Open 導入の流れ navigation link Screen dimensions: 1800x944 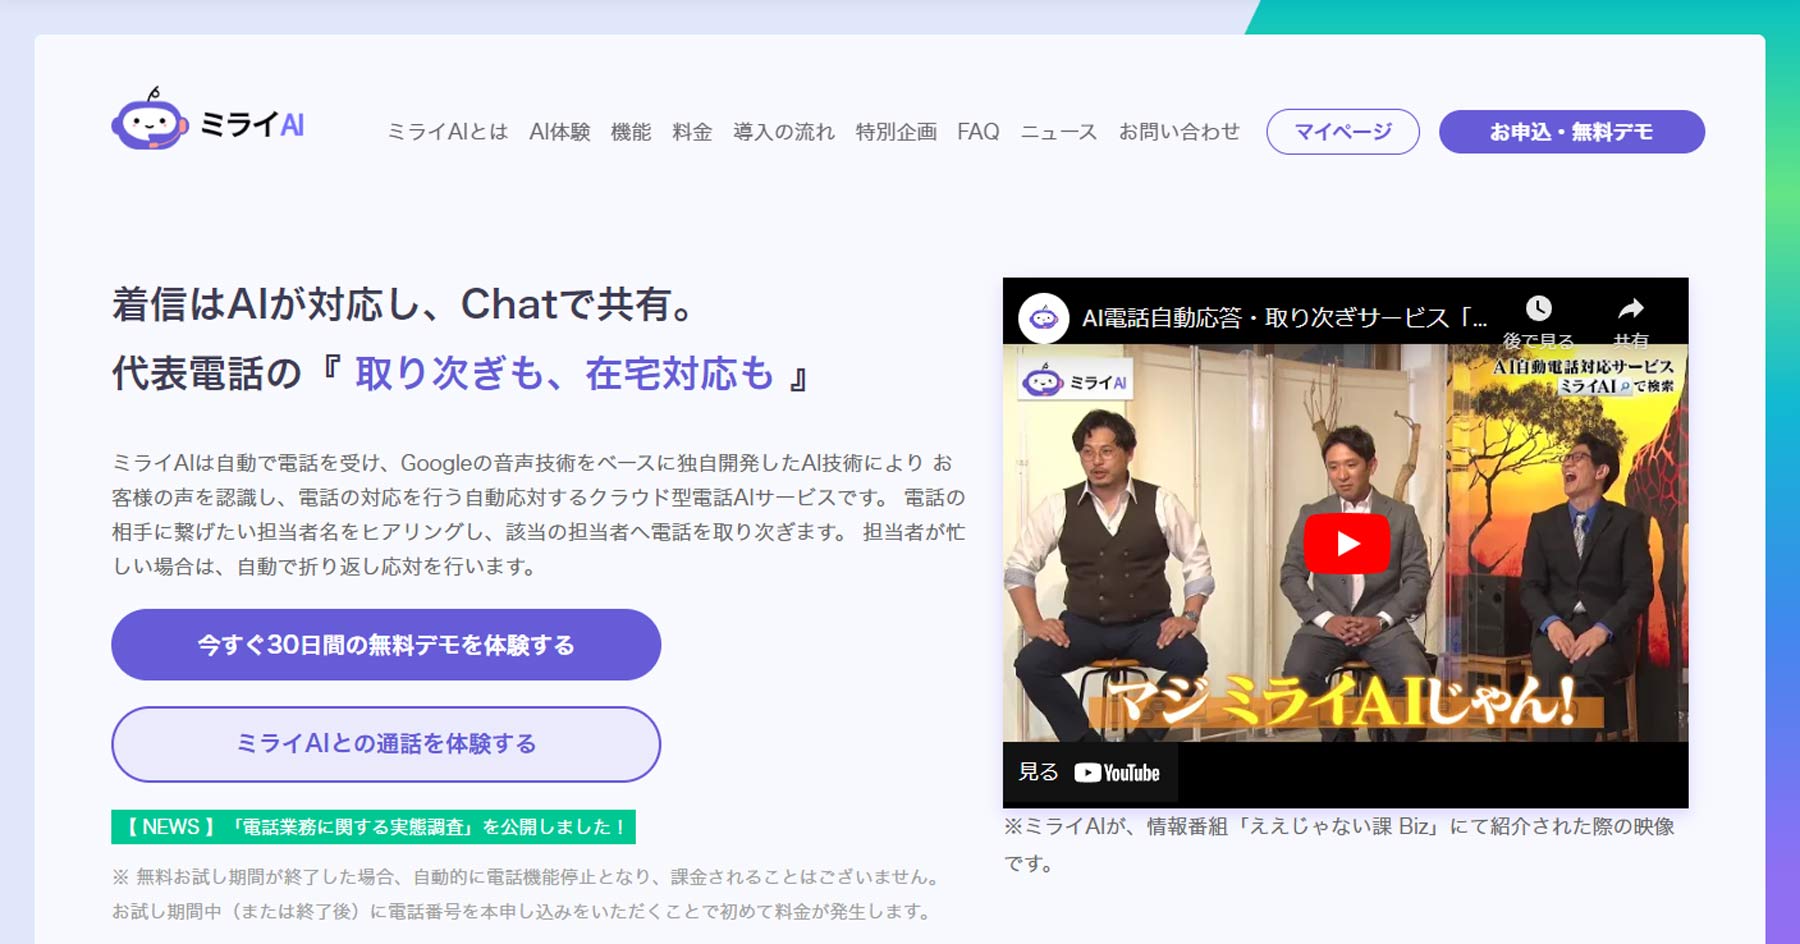point(784,132)
